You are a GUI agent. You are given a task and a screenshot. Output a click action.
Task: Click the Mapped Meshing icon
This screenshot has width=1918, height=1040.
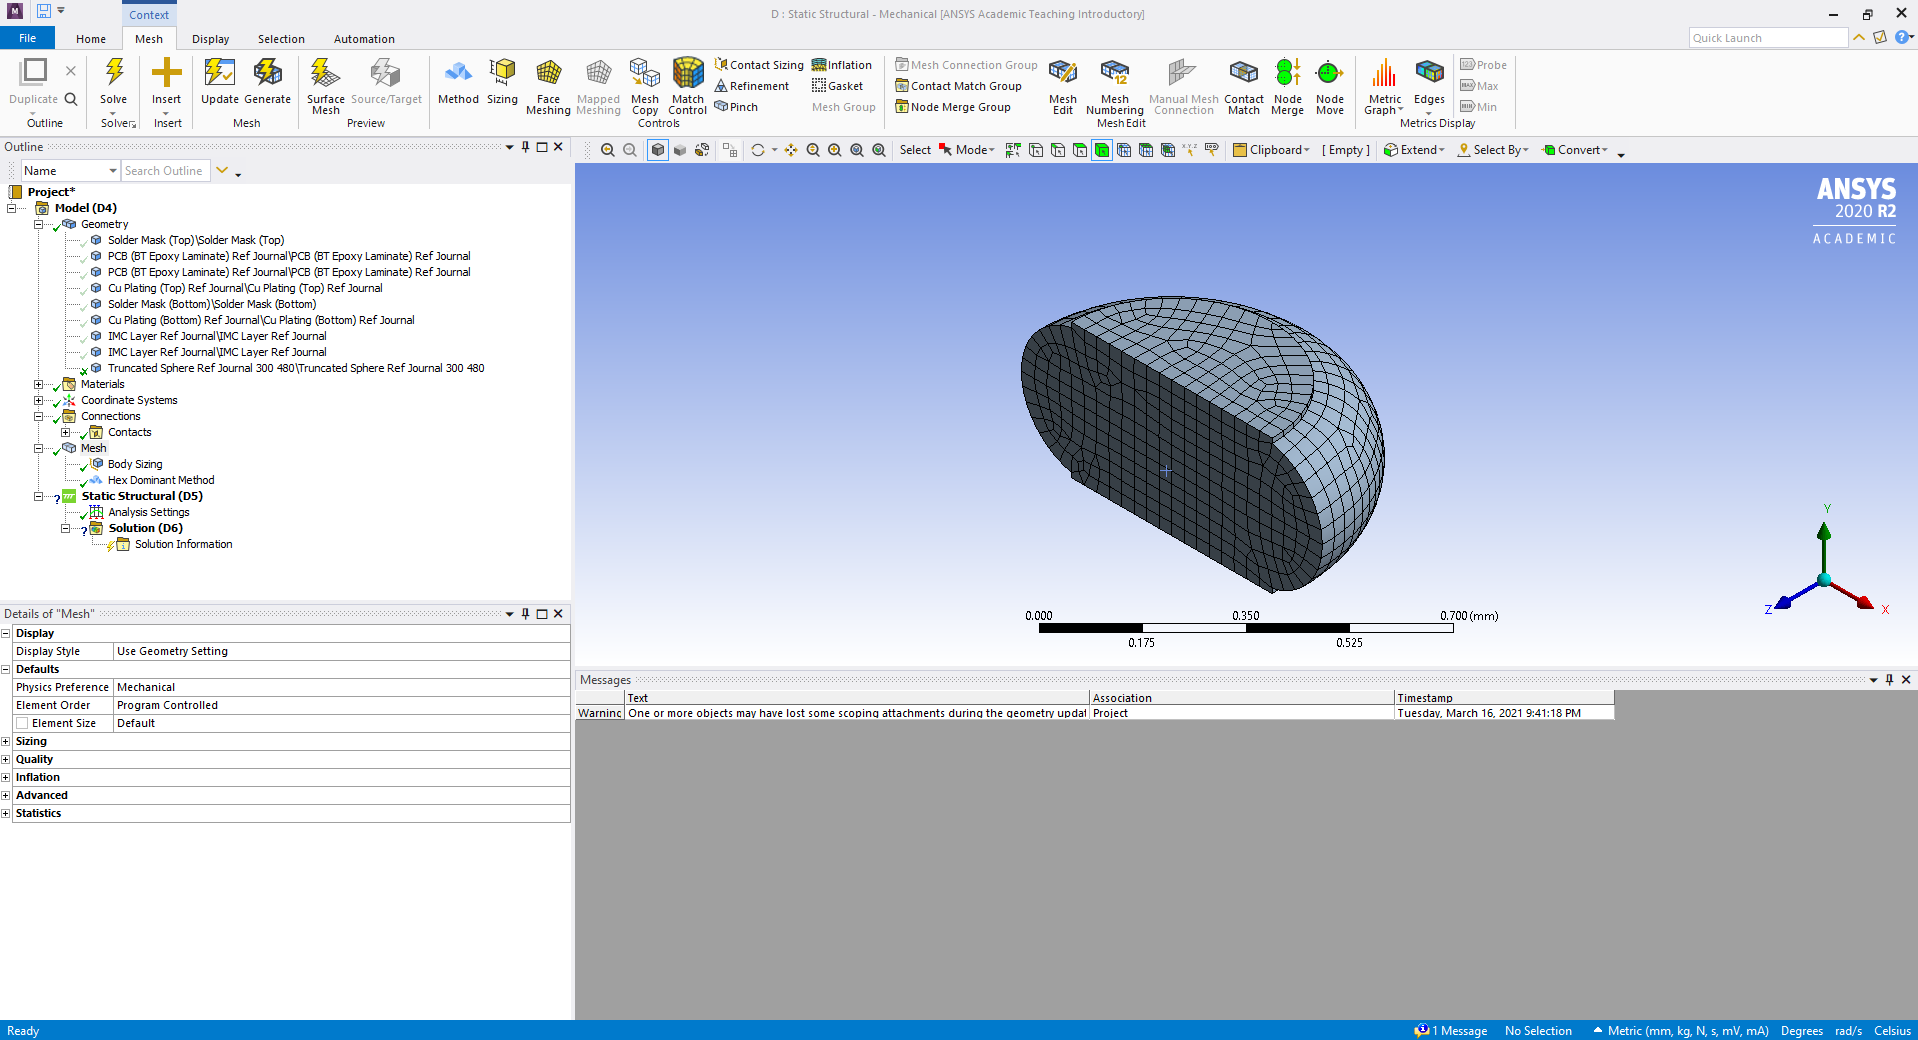point(598,85)
